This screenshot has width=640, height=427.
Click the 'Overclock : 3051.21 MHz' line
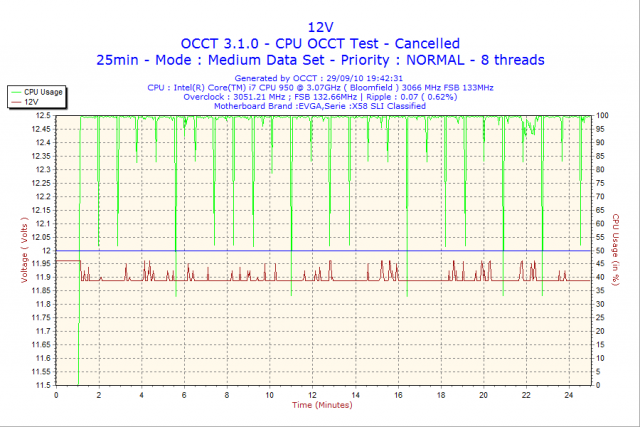(x=320, y=97)
